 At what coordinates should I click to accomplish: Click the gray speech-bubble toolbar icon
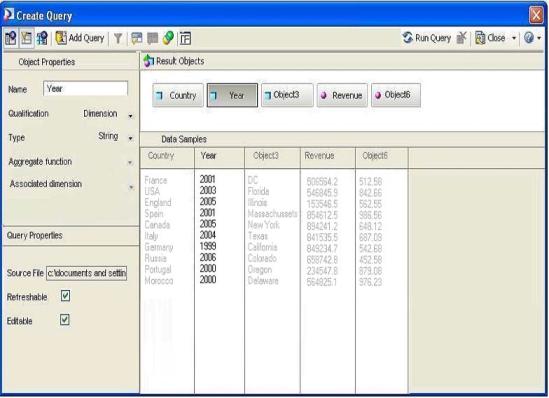(x=153, y=38)
